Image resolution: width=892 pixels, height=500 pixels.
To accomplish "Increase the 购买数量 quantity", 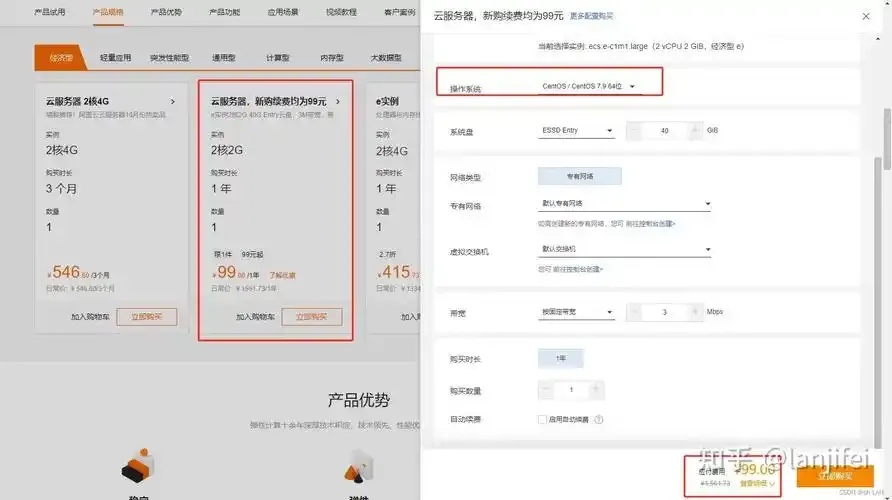I will pyautogui.click(x=596, y=390).
